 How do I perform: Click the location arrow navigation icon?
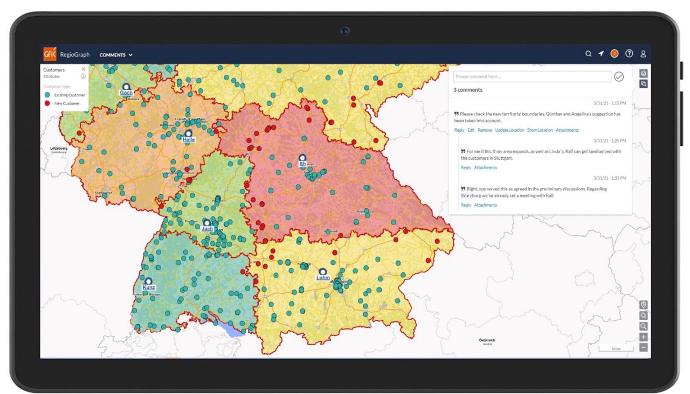[x=601, y=54]
